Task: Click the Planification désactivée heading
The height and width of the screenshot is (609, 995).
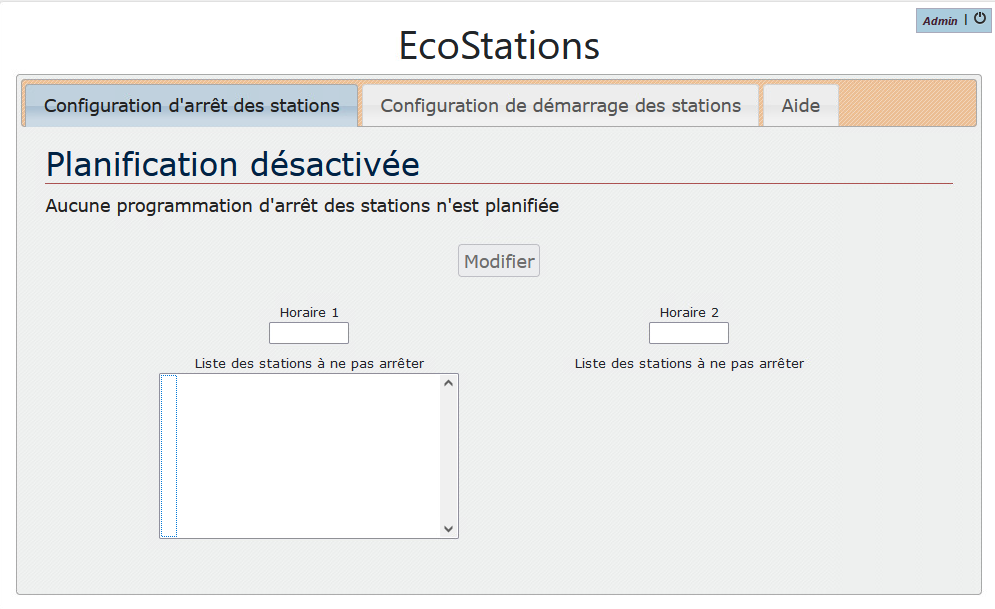Action: (x=233, y=164)
